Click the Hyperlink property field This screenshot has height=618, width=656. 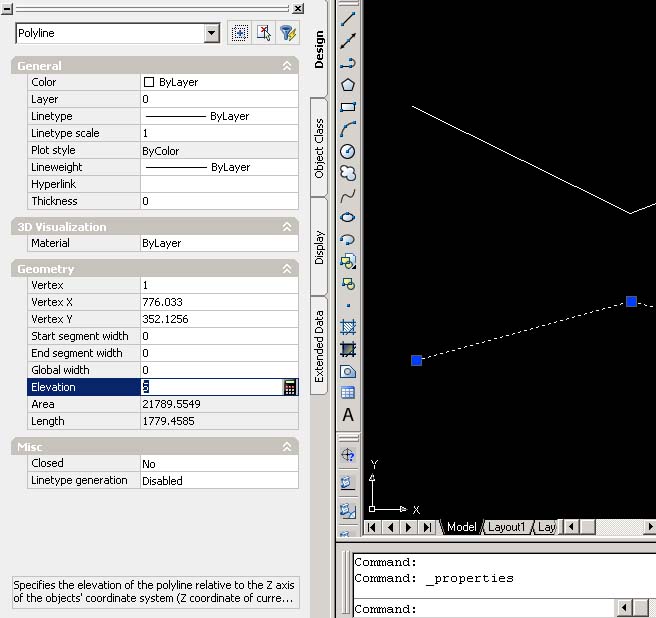pos(219,184)
